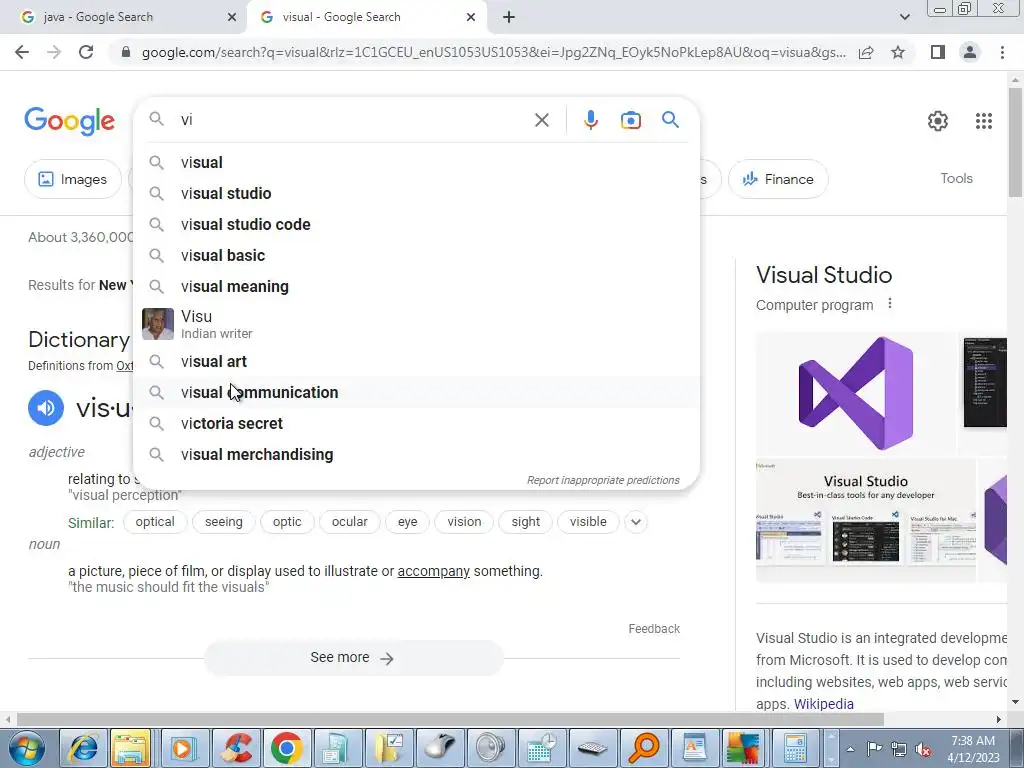The height and width of the screenshot is (768, 1024).
Task: Click the horizontal scrollbar
Action: [x=451, y=719]
